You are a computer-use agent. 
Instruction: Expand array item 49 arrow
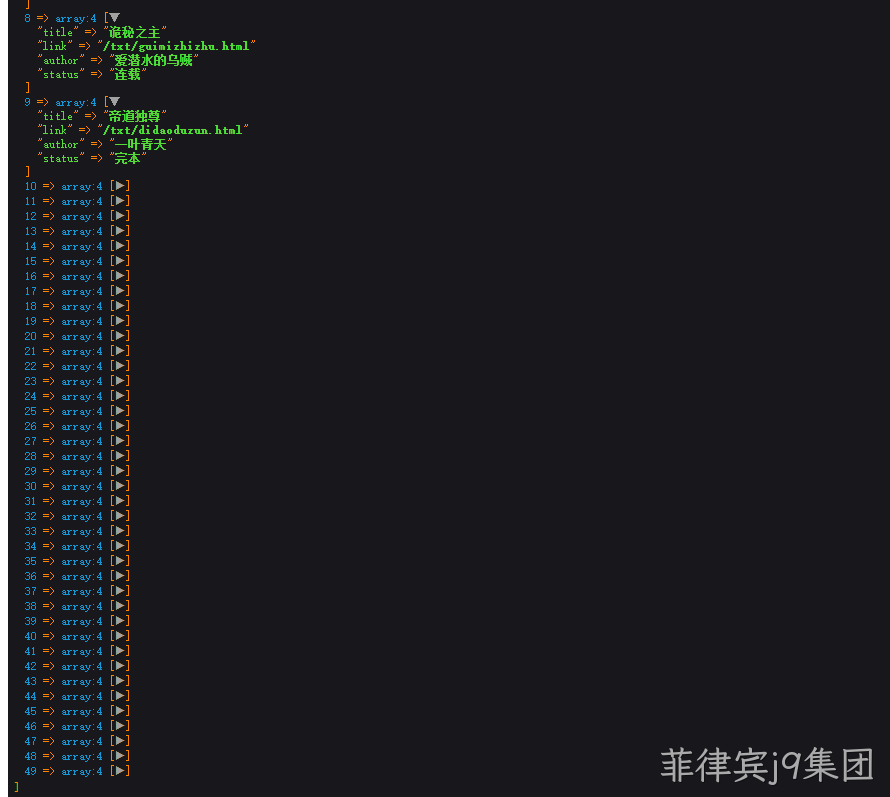120,770
